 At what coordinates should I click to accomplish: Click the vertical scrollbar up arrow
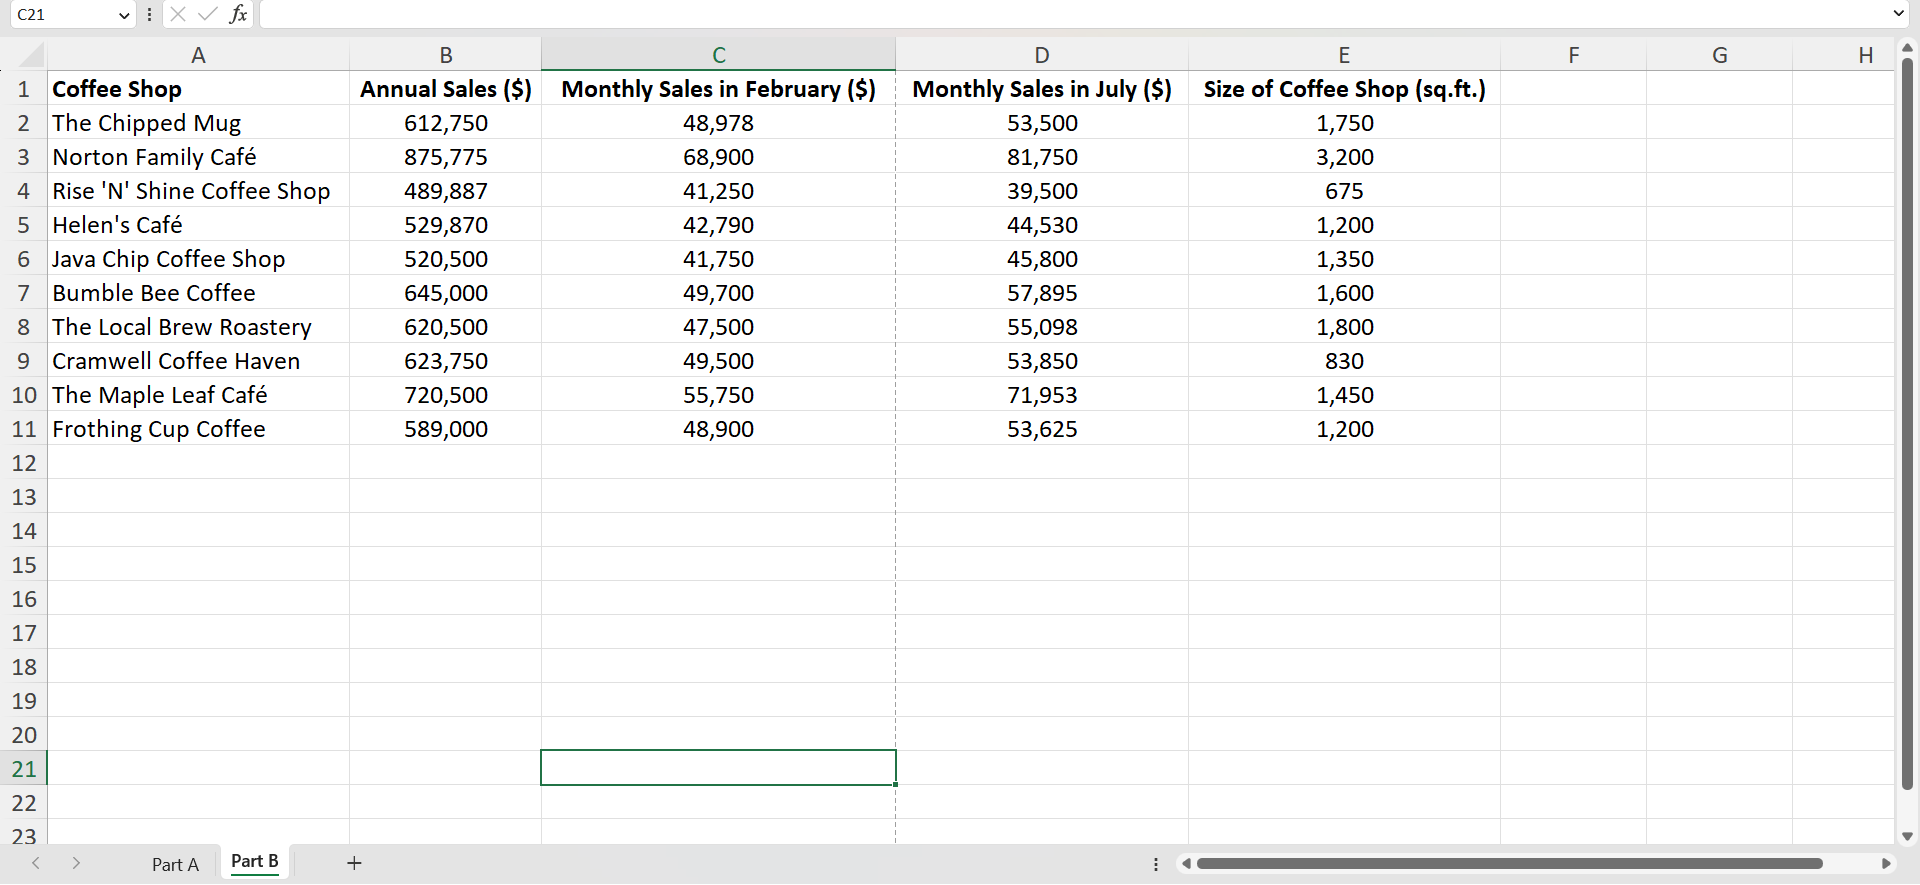pos(1907,47)
